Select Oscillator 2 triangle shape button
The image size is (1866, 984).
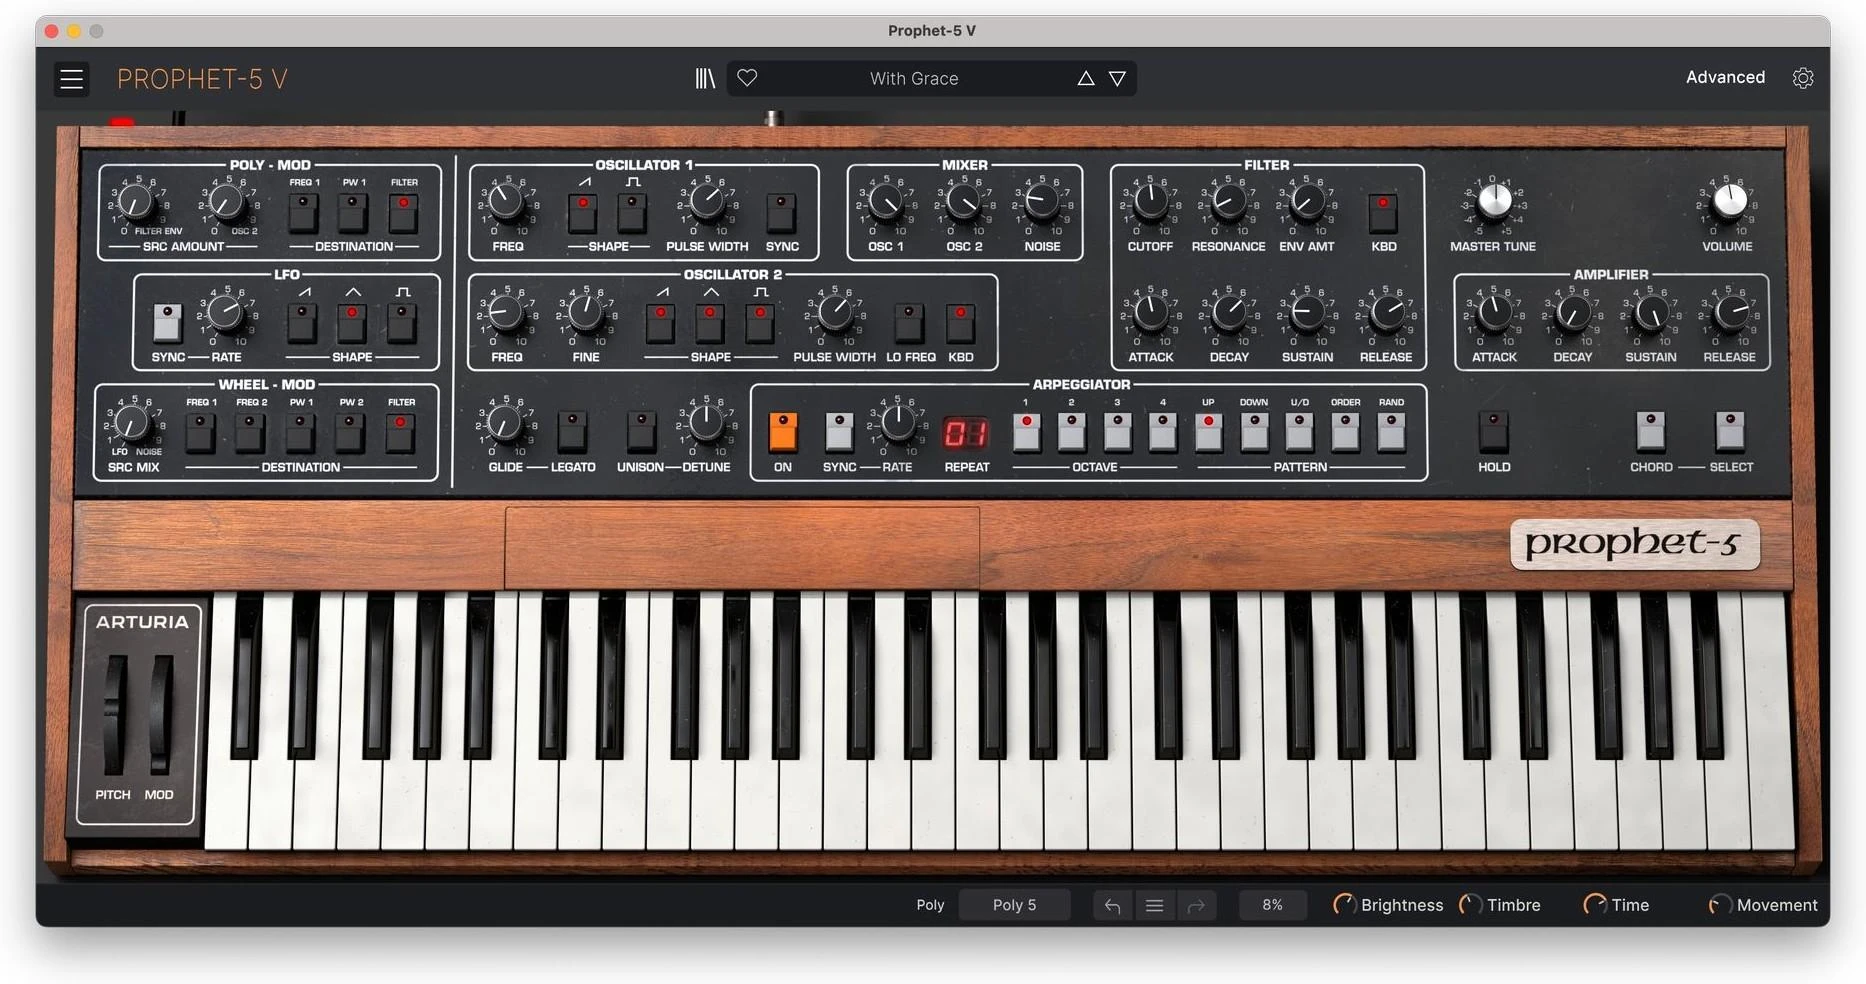710,323
